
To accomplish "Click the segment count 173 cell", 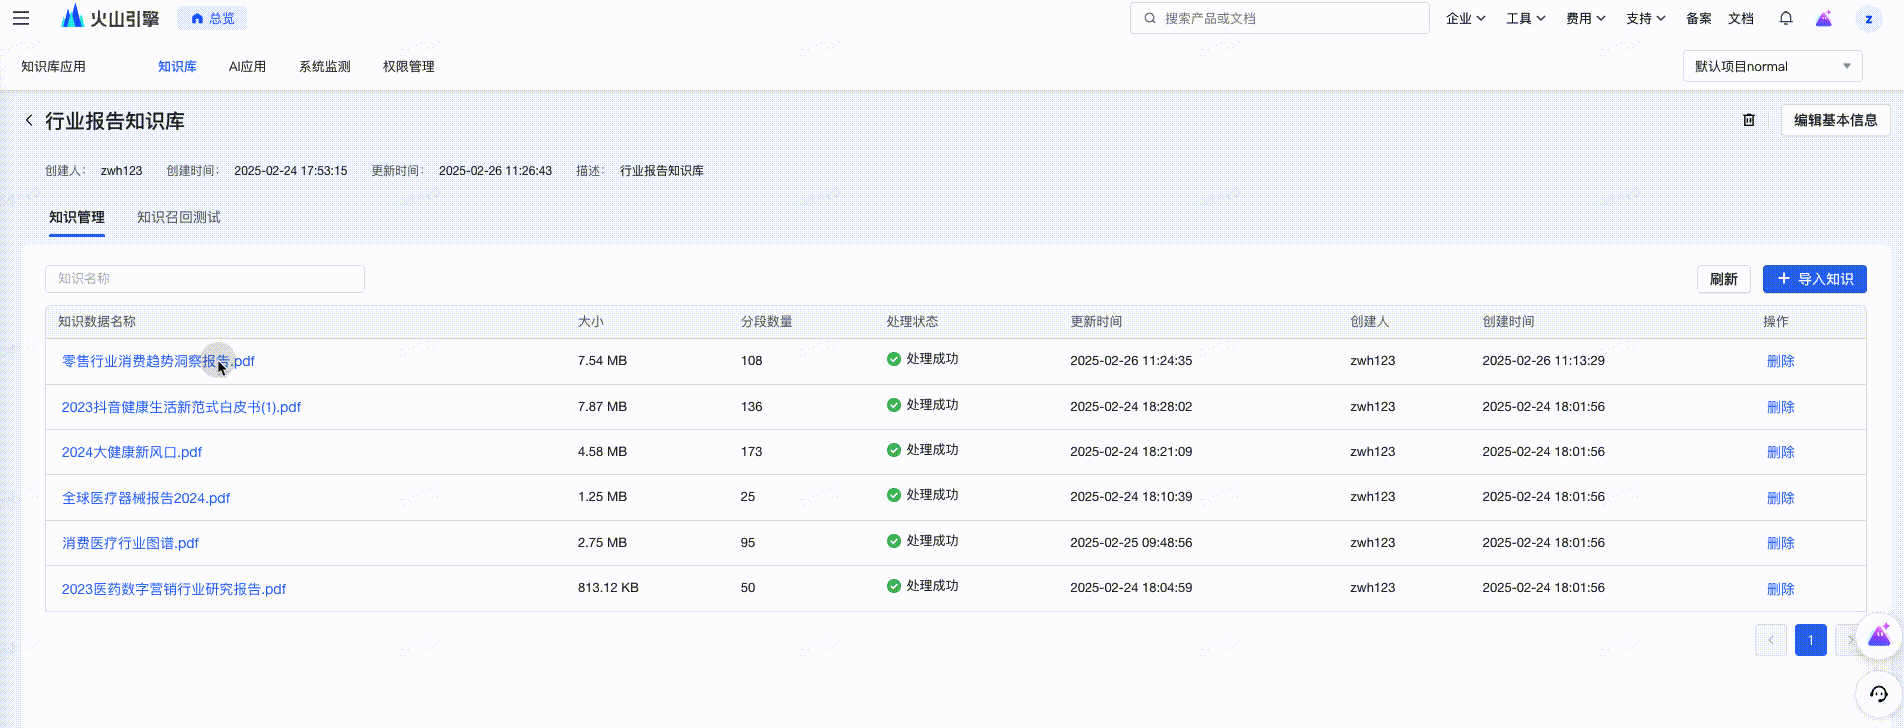I will coord(752,452).
